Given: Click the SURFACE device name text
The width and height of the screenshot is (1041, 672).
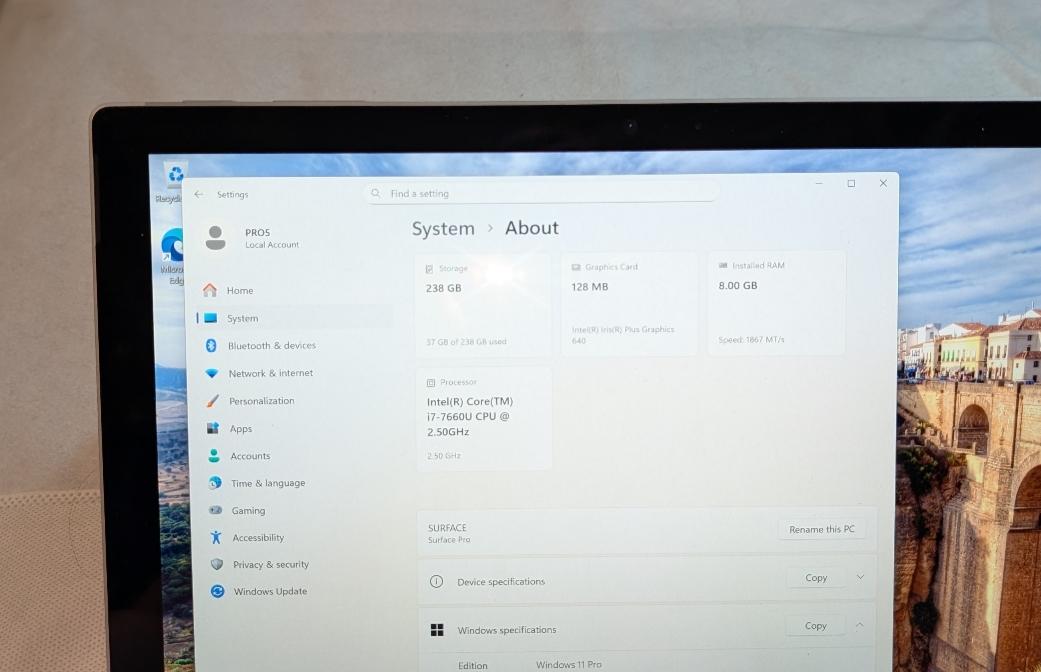Looking at the screenshot, I should click(x=447, y=528).
